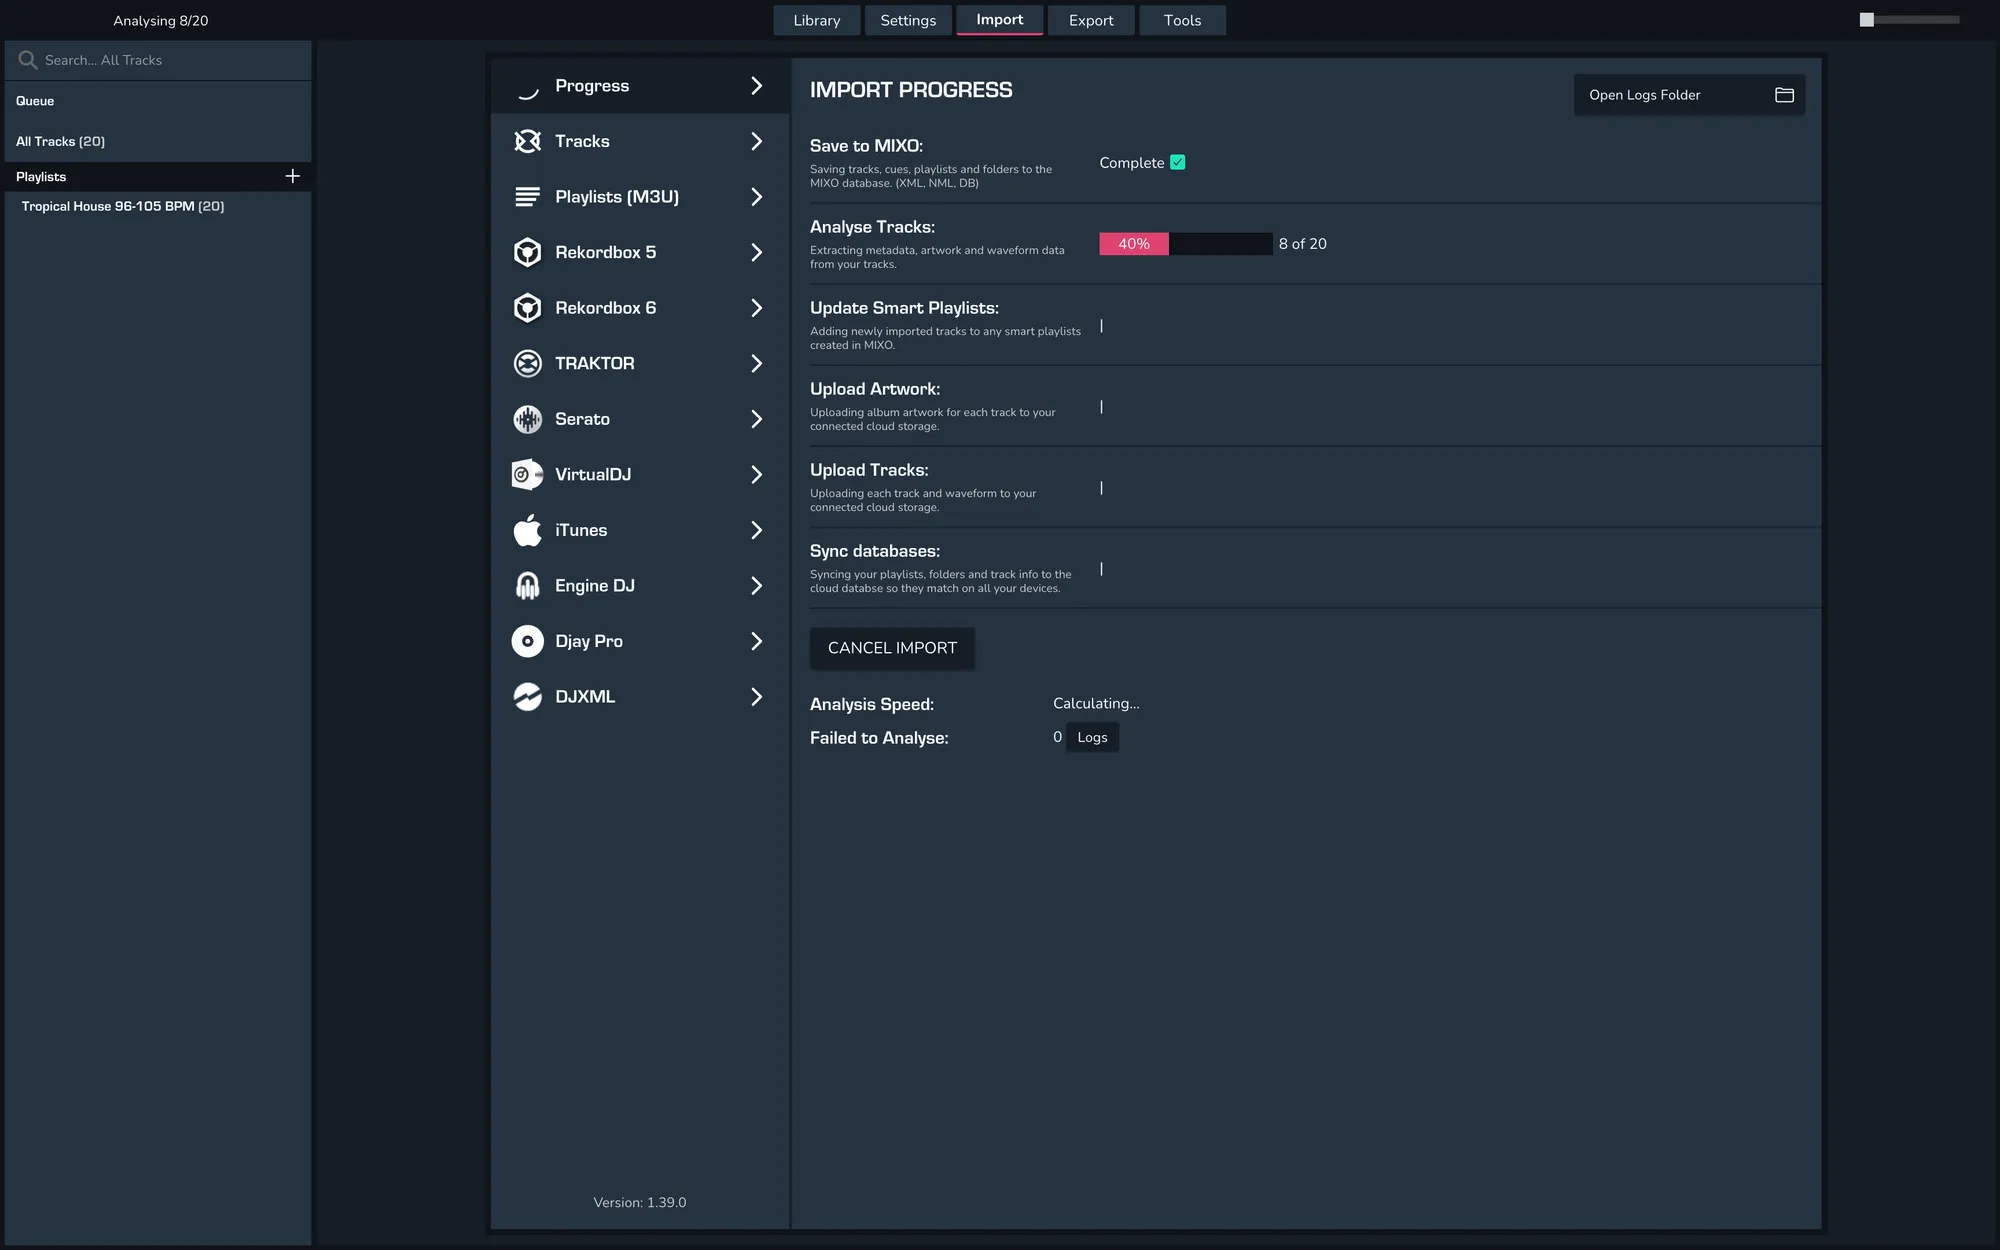Image resolution: width=2000 pixels, height=1250 pixels.
Task: Expand Playlists (M3U) chevron arrow
Action: tap(756, 197)
